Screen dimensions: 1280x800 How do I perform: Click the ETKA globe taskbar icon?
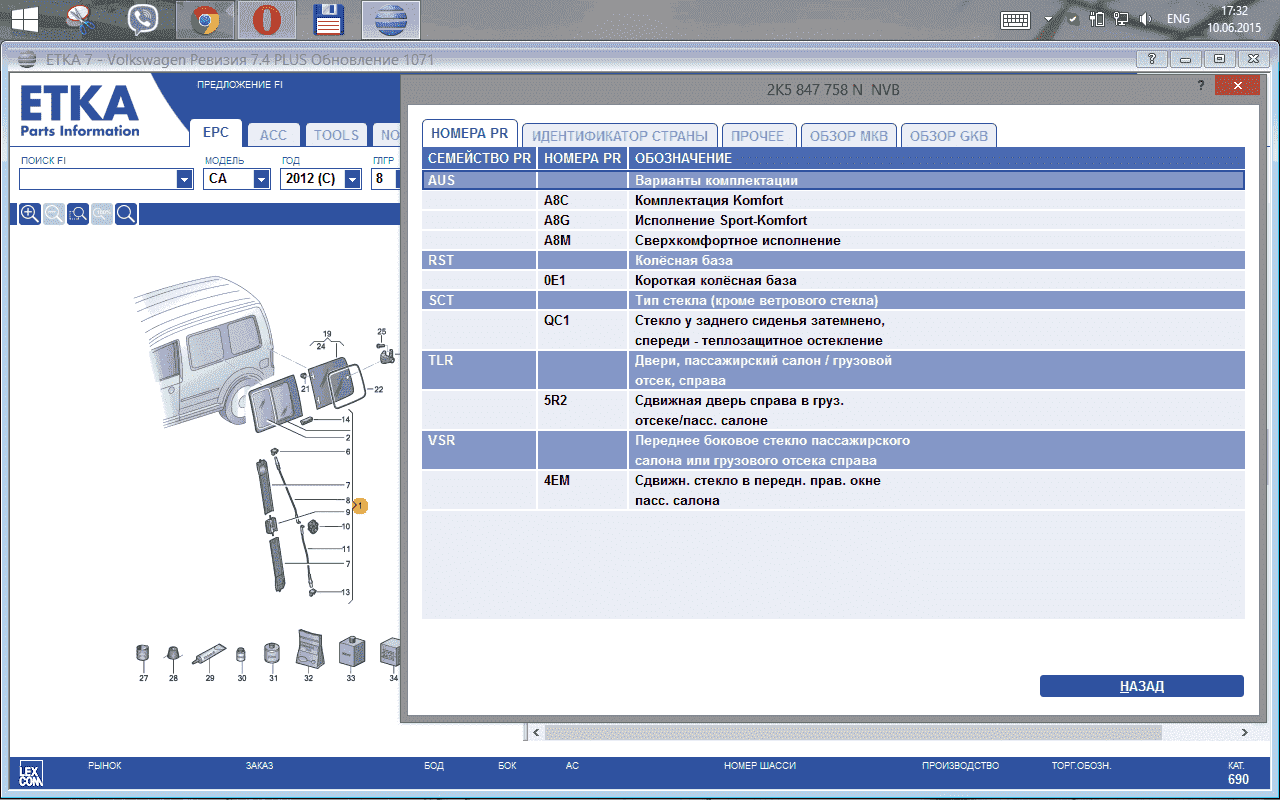click(391, 19)
